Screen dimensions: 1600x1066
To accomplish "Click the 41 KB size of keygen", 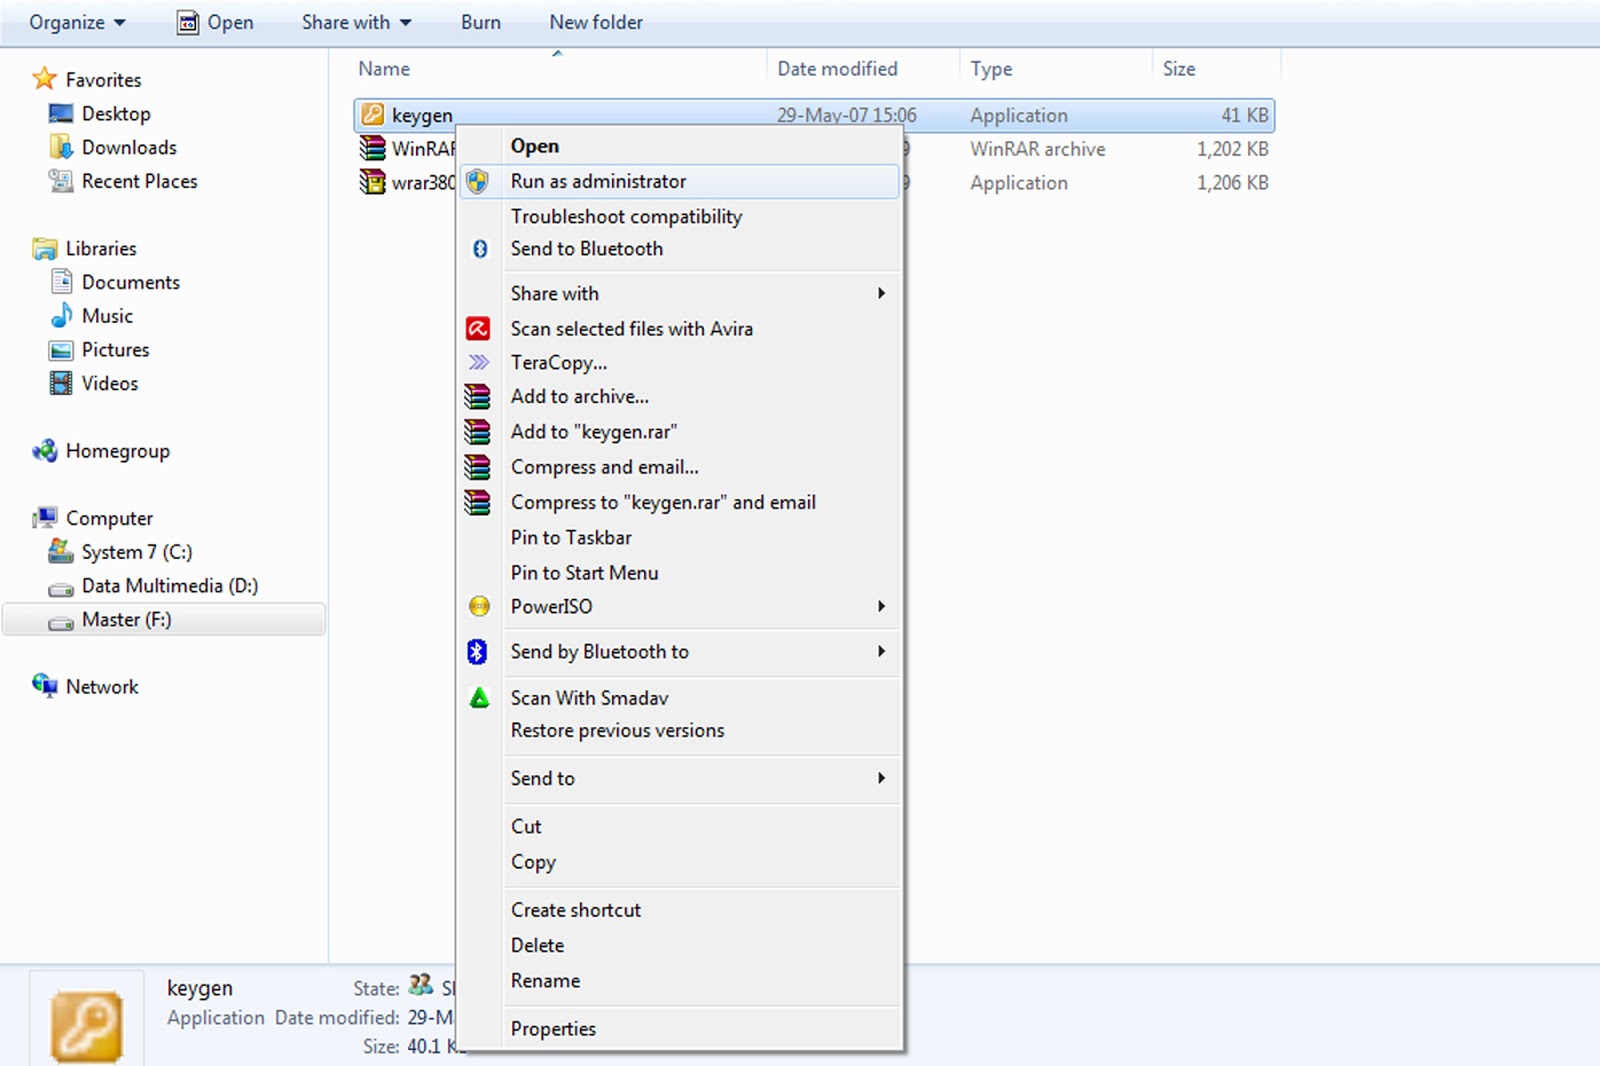I will [1244, 115].
